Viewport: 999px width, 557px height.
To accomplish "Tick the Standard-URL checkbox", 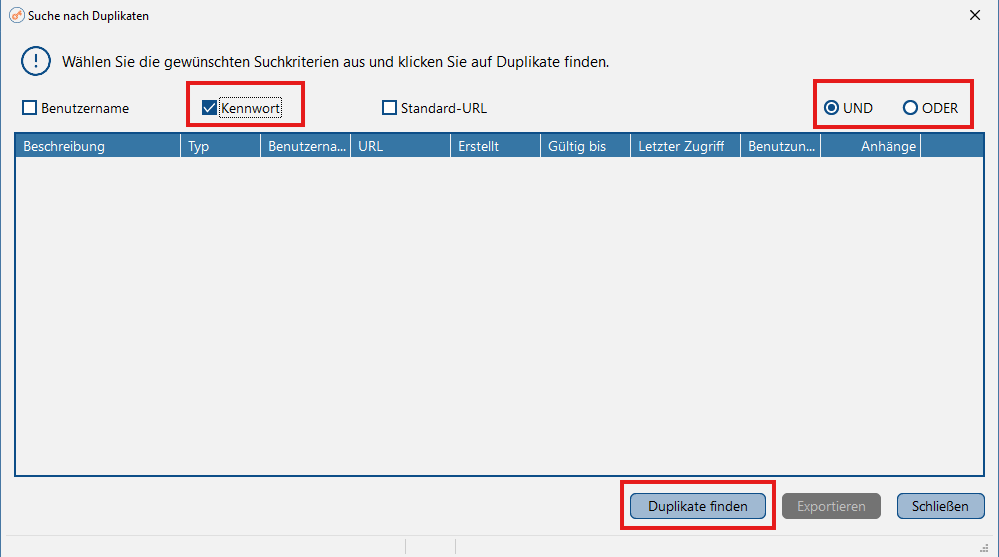I will tap(389, 108).
